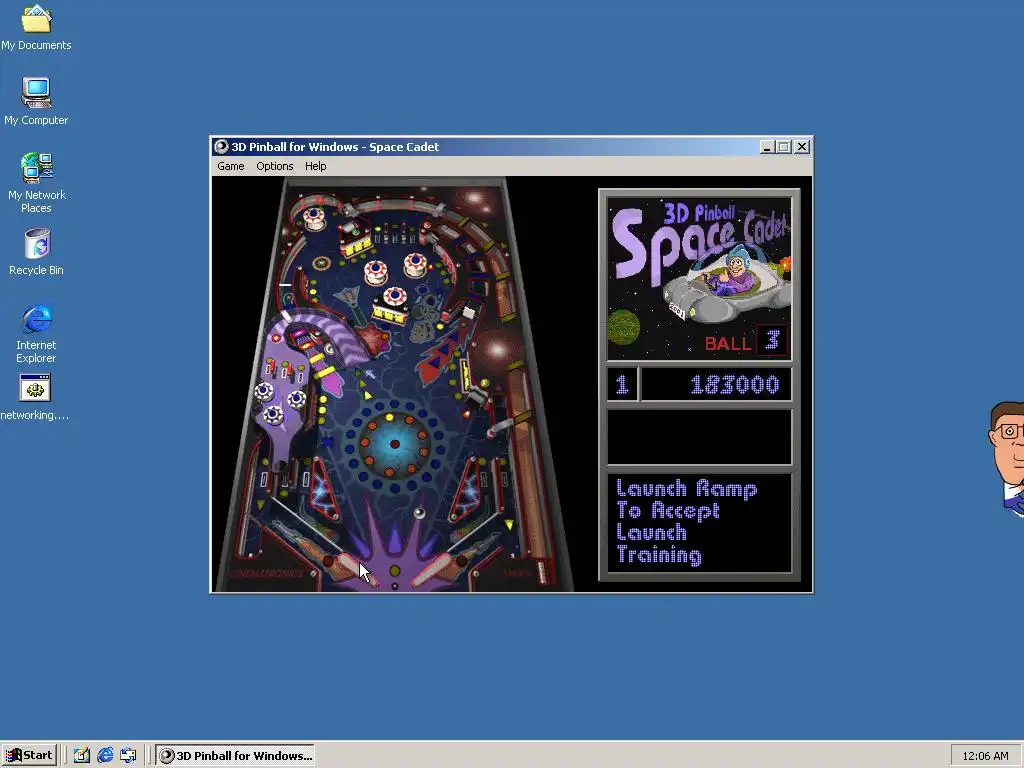This screenshot has width=1024, height=768.
Task: Click the Show Desktop quick launch icon
Action: click(82, 756)
